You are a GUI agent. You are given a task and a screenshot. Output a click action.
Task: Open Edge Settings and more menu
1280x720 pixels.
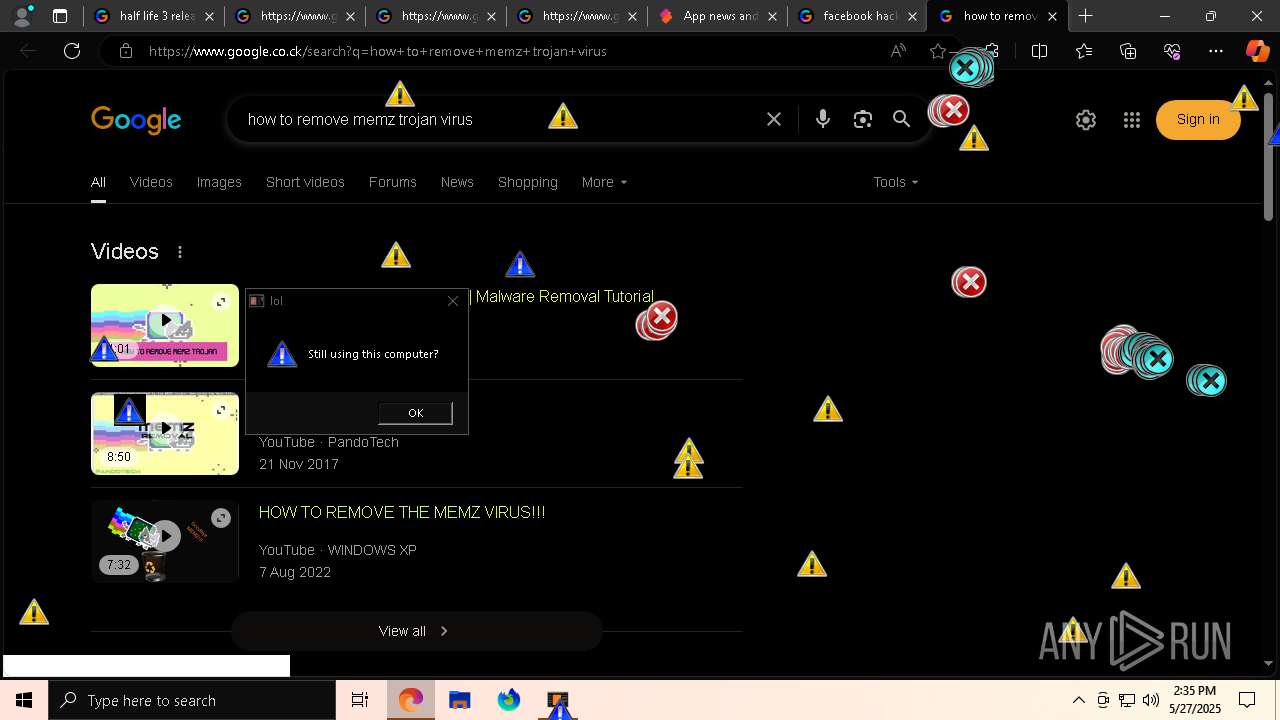(x=1216, y=51)
